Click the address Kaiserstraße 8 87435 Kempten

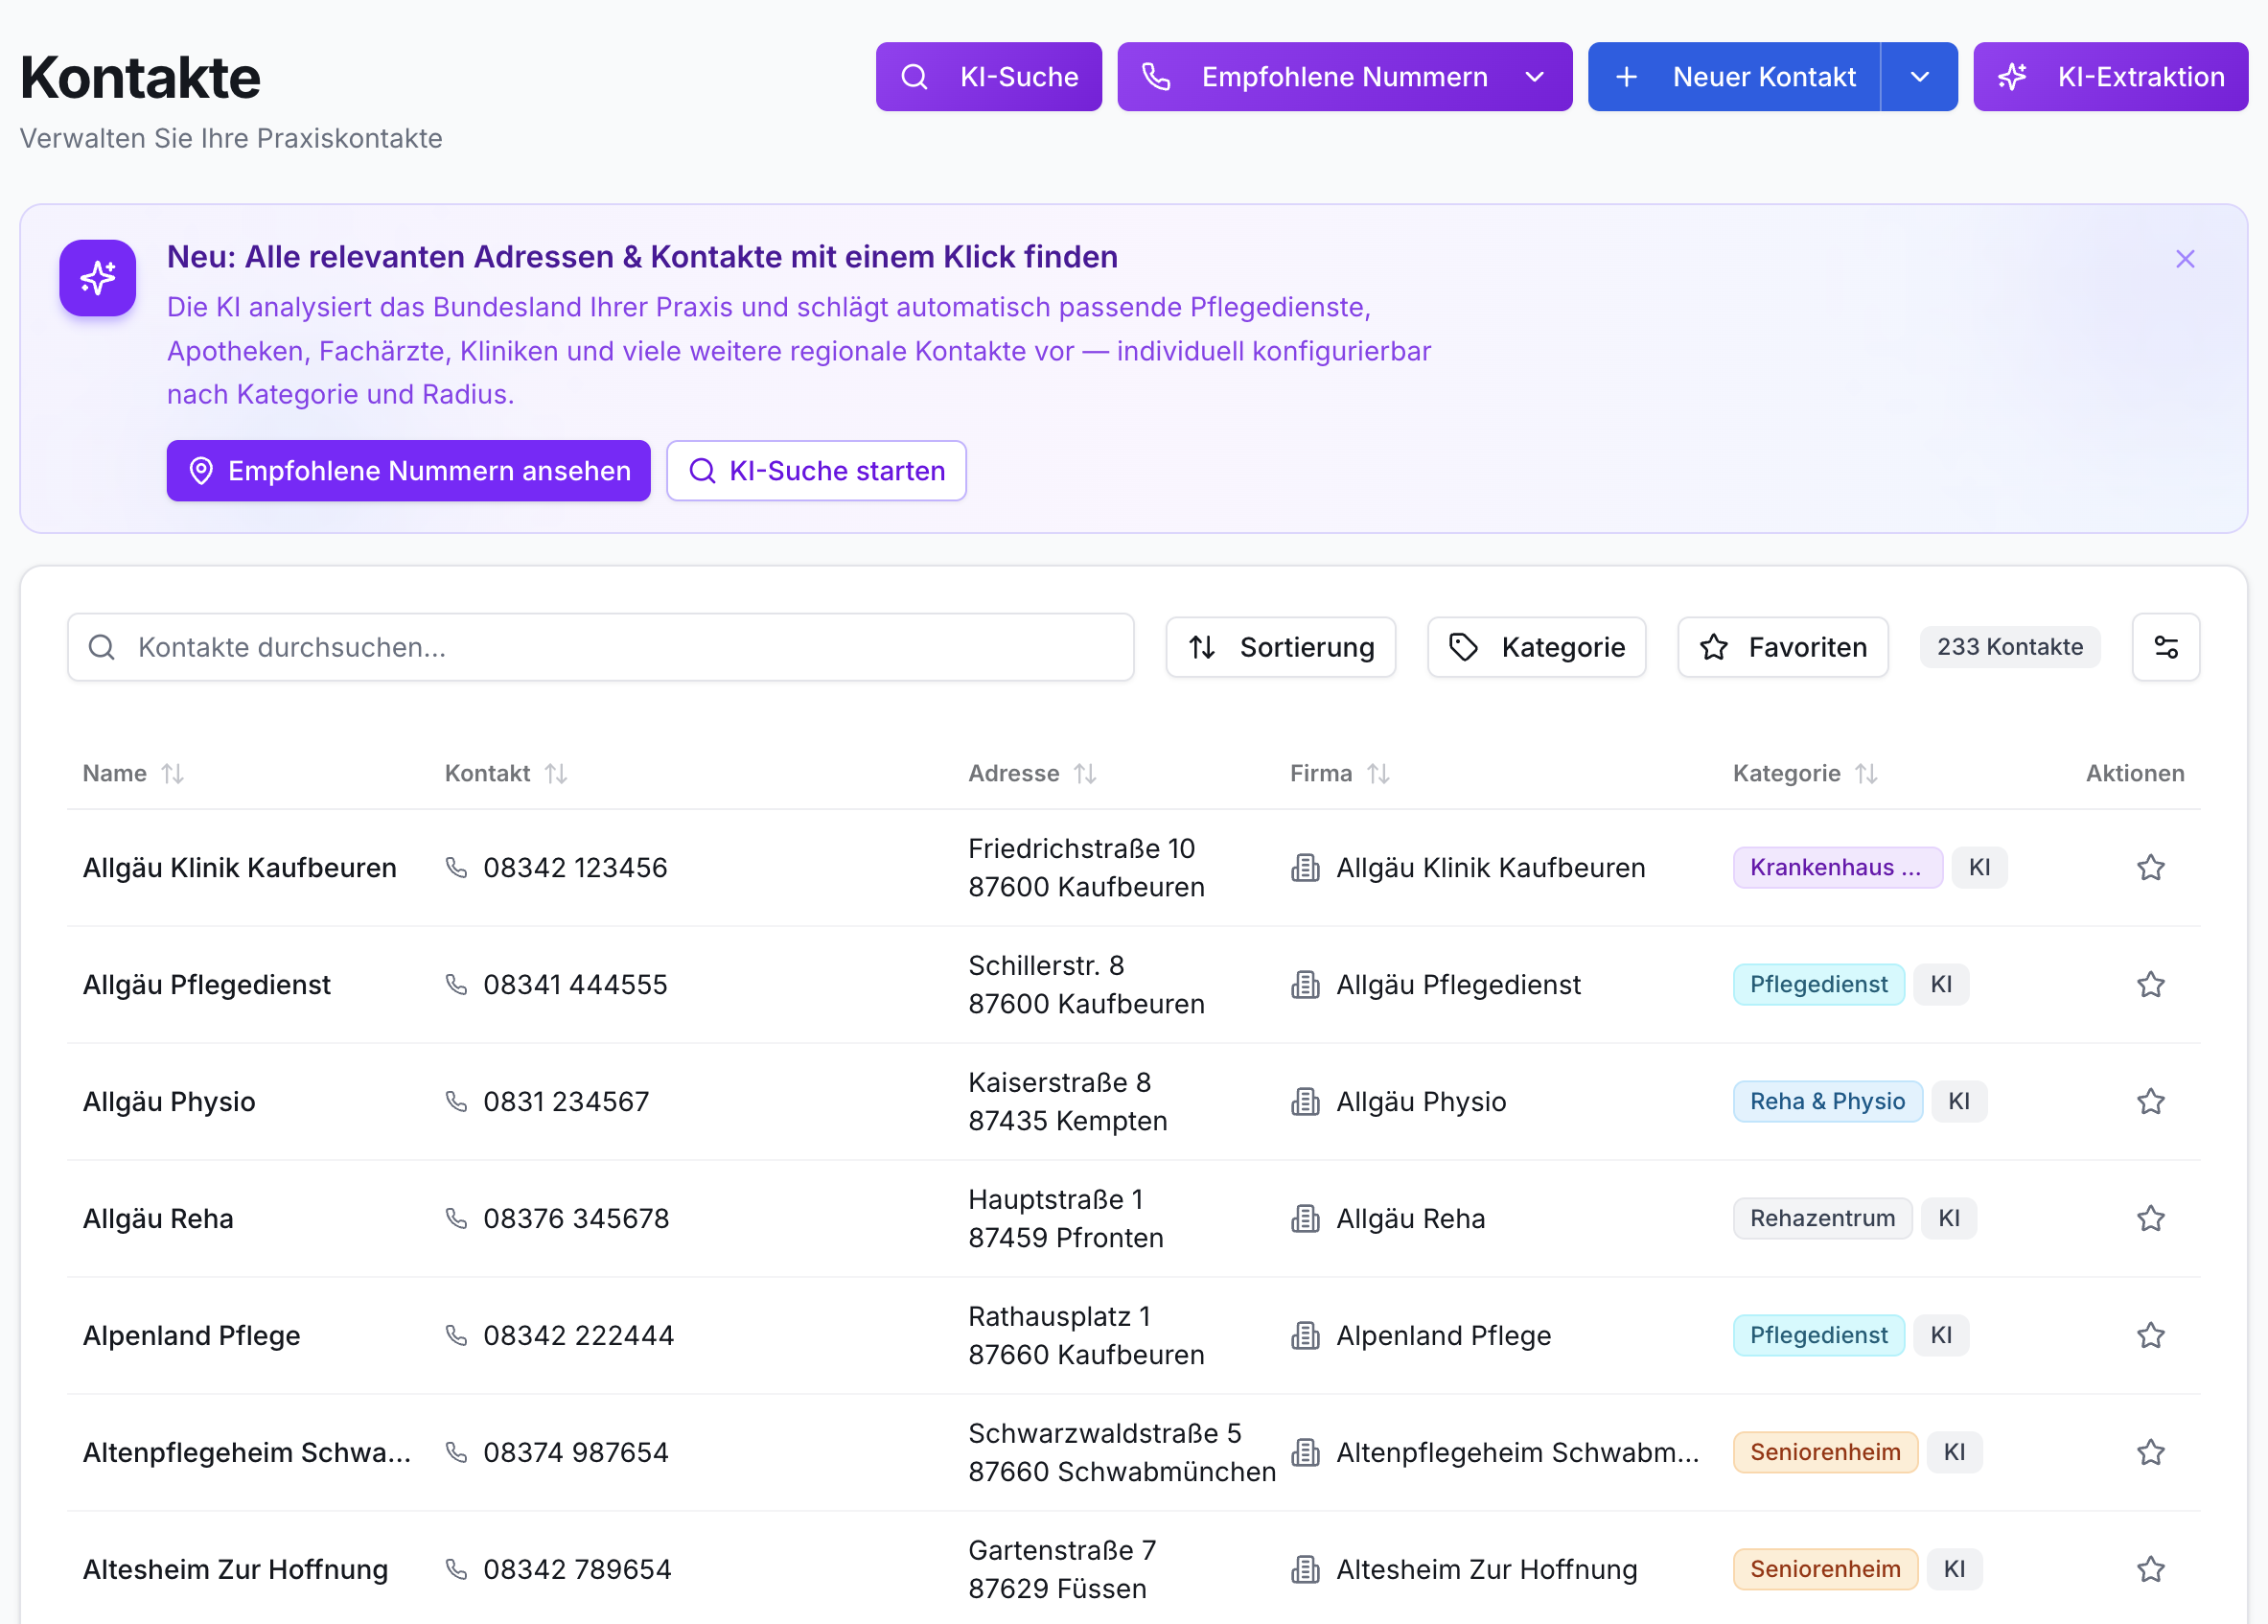1067,1102
